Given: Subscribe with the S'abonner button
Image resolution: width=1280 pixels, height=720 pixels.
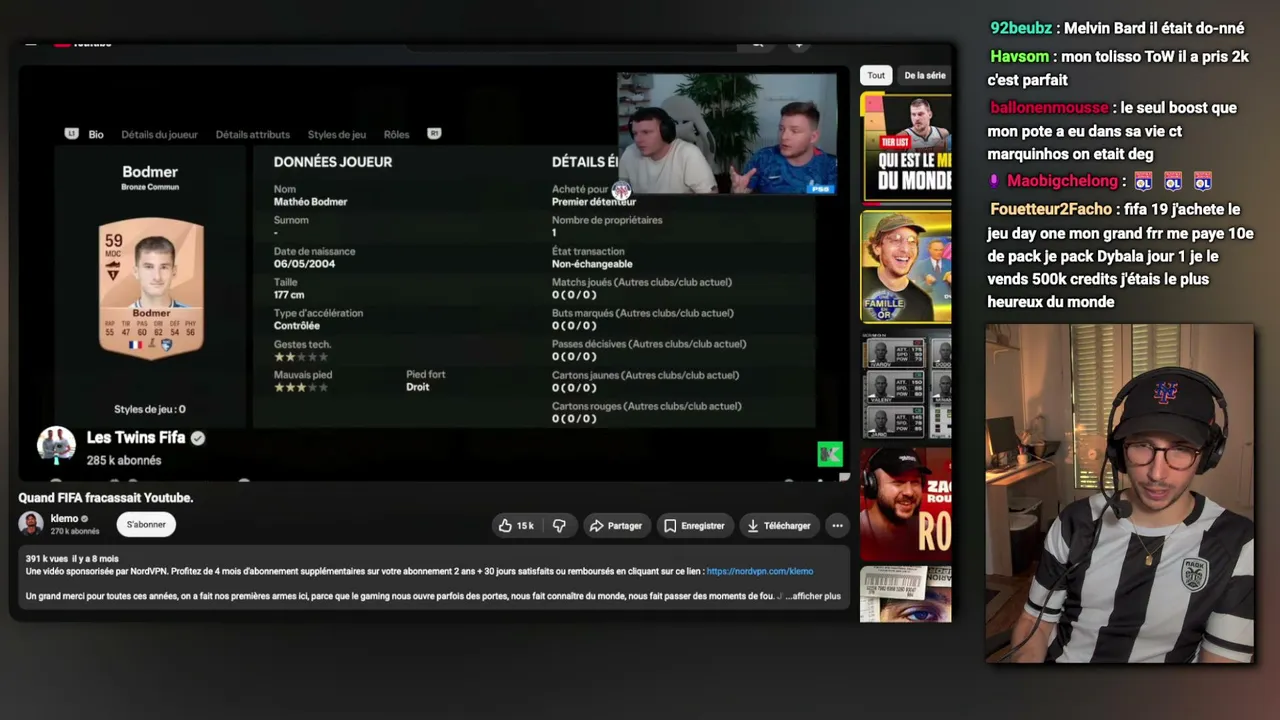Looking at the screenshot, I should click(146, 524).
